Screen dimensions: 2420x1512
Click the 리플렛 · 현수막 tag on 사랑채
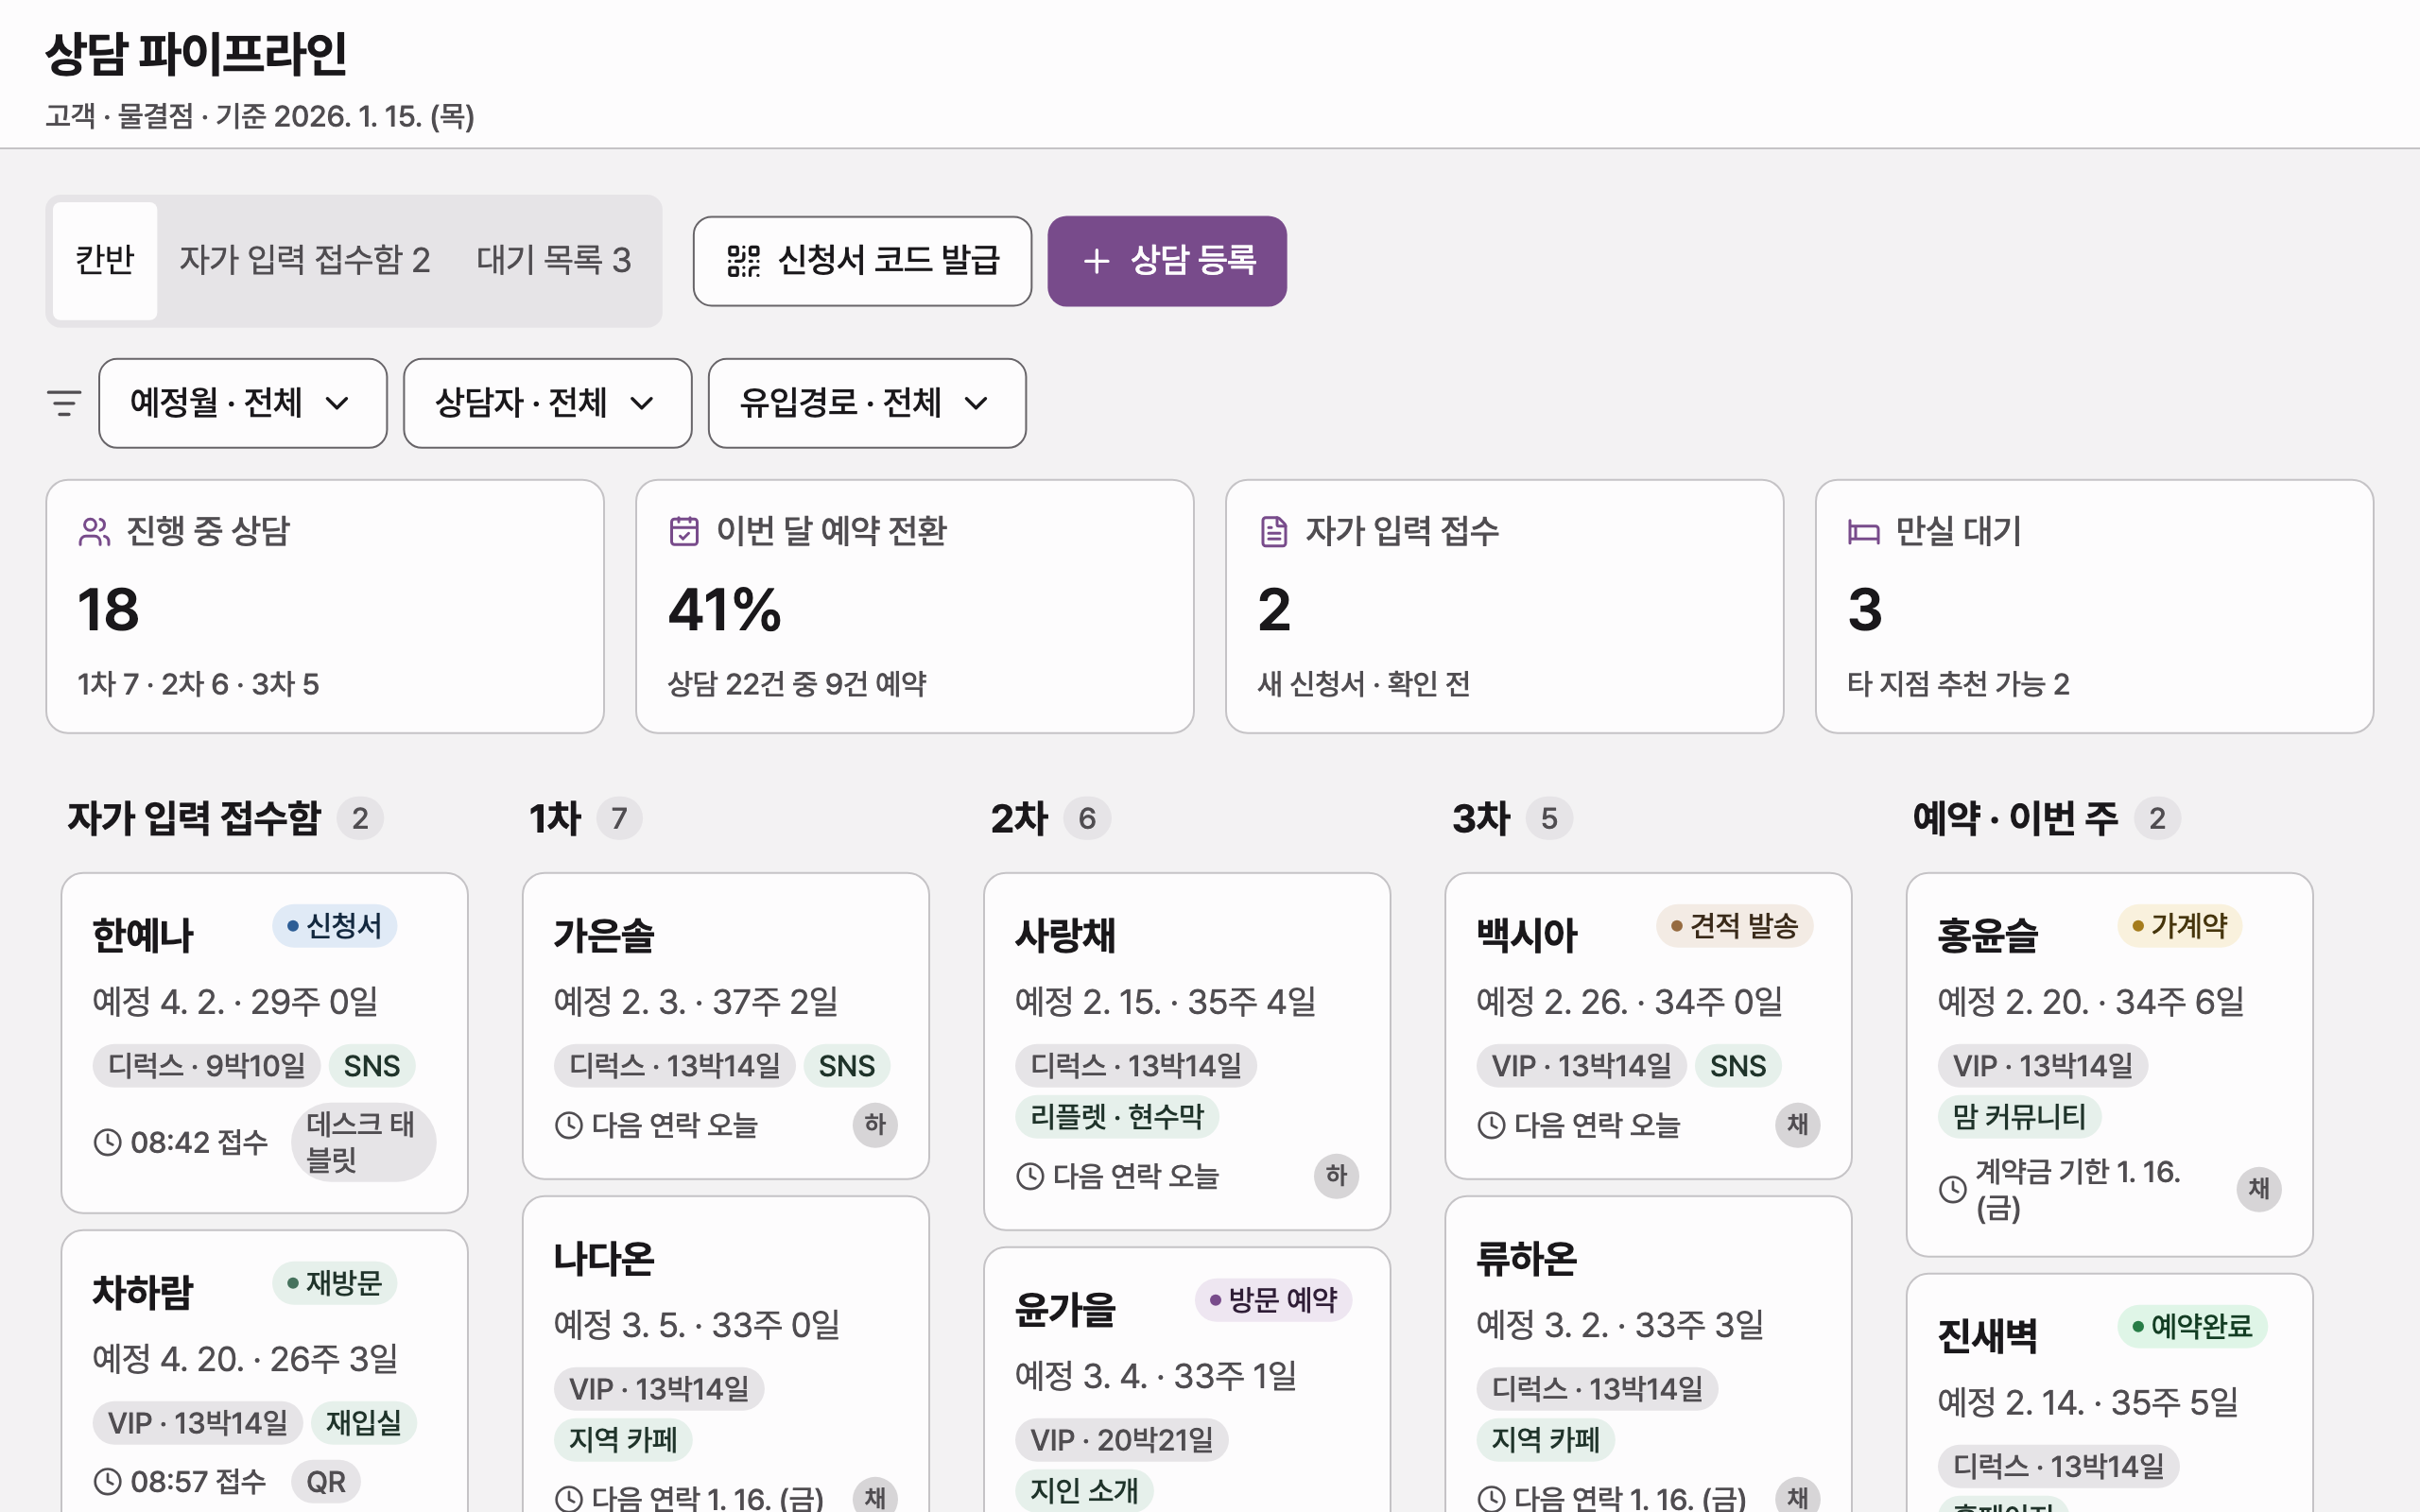1117,1116
